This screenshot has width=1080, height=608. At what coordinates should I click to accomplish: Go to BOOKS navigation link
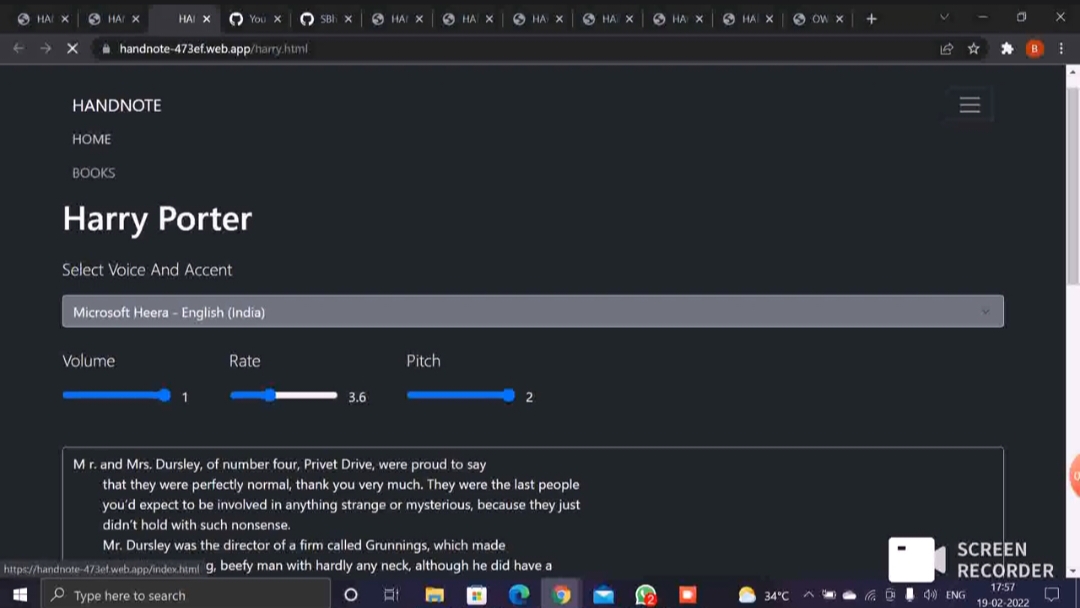[94, 173]
